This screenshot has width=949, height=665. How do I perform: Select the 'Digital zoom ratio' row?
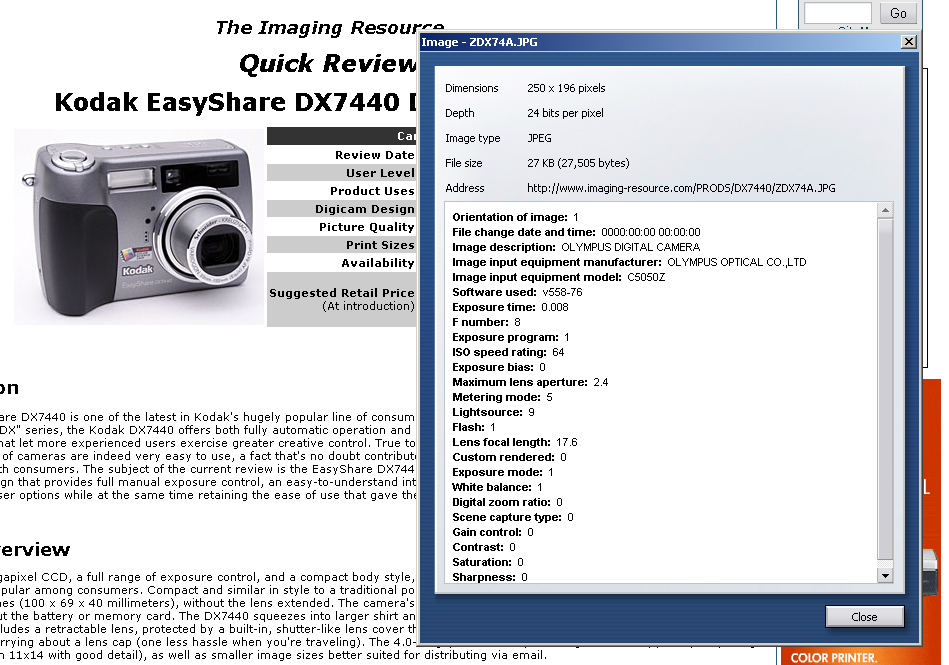(507, 502)
